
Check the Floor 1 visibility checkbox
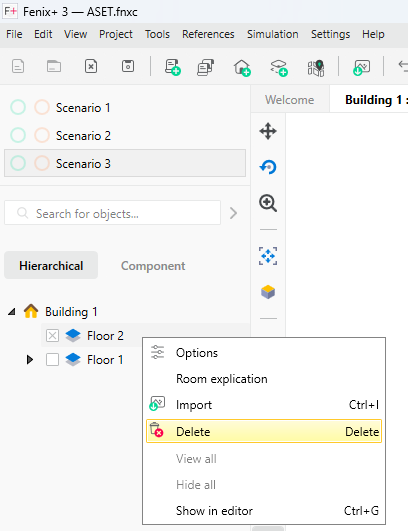tap(52, 360)
